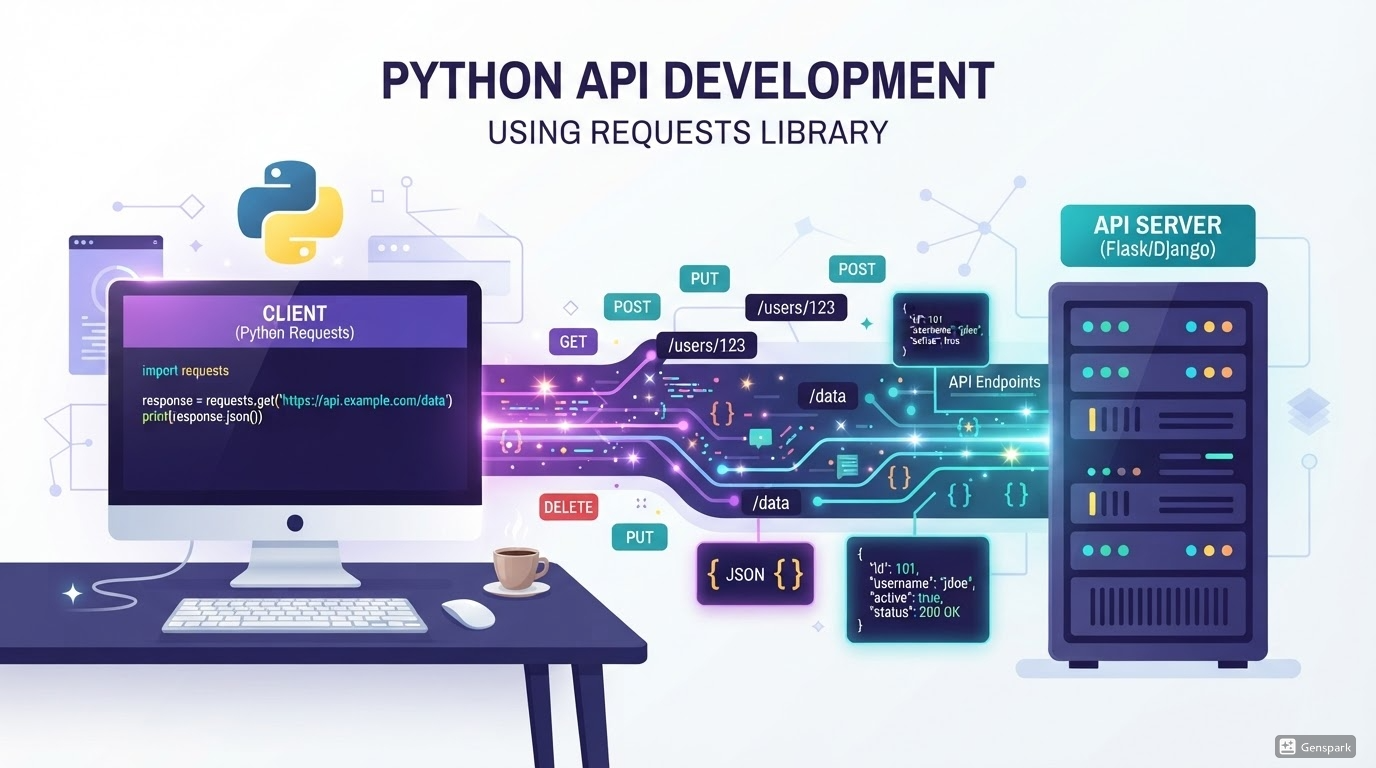Viewport: 1376px width, 768px height.
Task: Click the GET method tag
Action: [573, 342]
